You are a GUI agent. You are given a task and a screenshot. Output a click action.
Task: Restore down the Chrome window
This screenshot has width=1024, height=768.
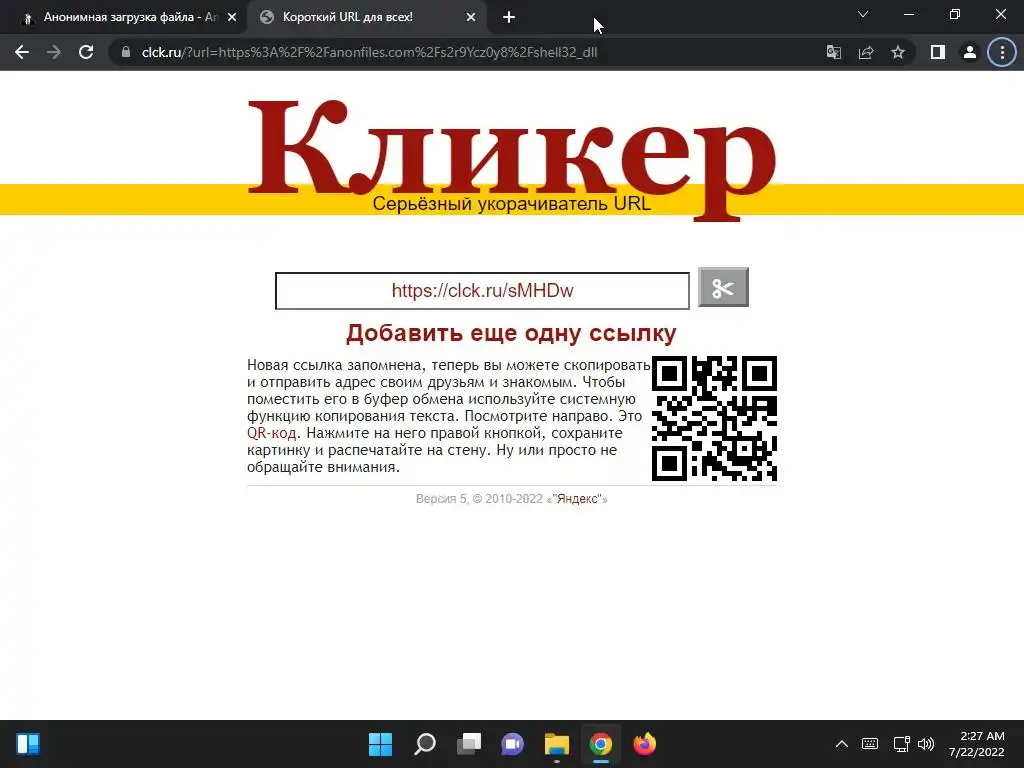[955, 14]
